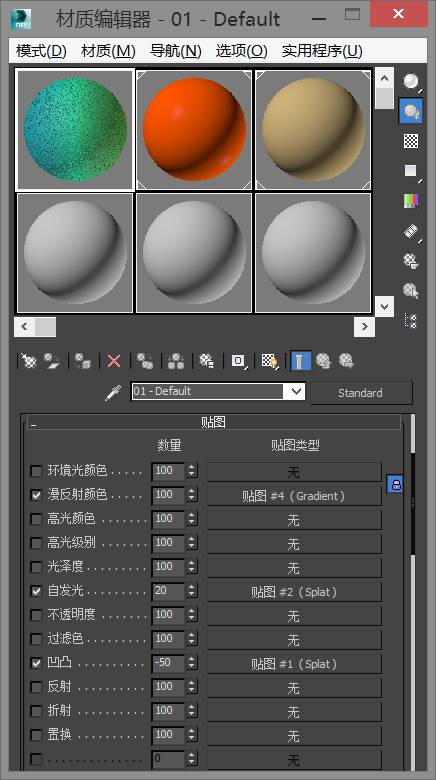The height and width of the screenshot is (780, 436).
Task: Open 贴图 #4 (Gradient) map button
Action: pyautogui.click(x=294, y=496)
